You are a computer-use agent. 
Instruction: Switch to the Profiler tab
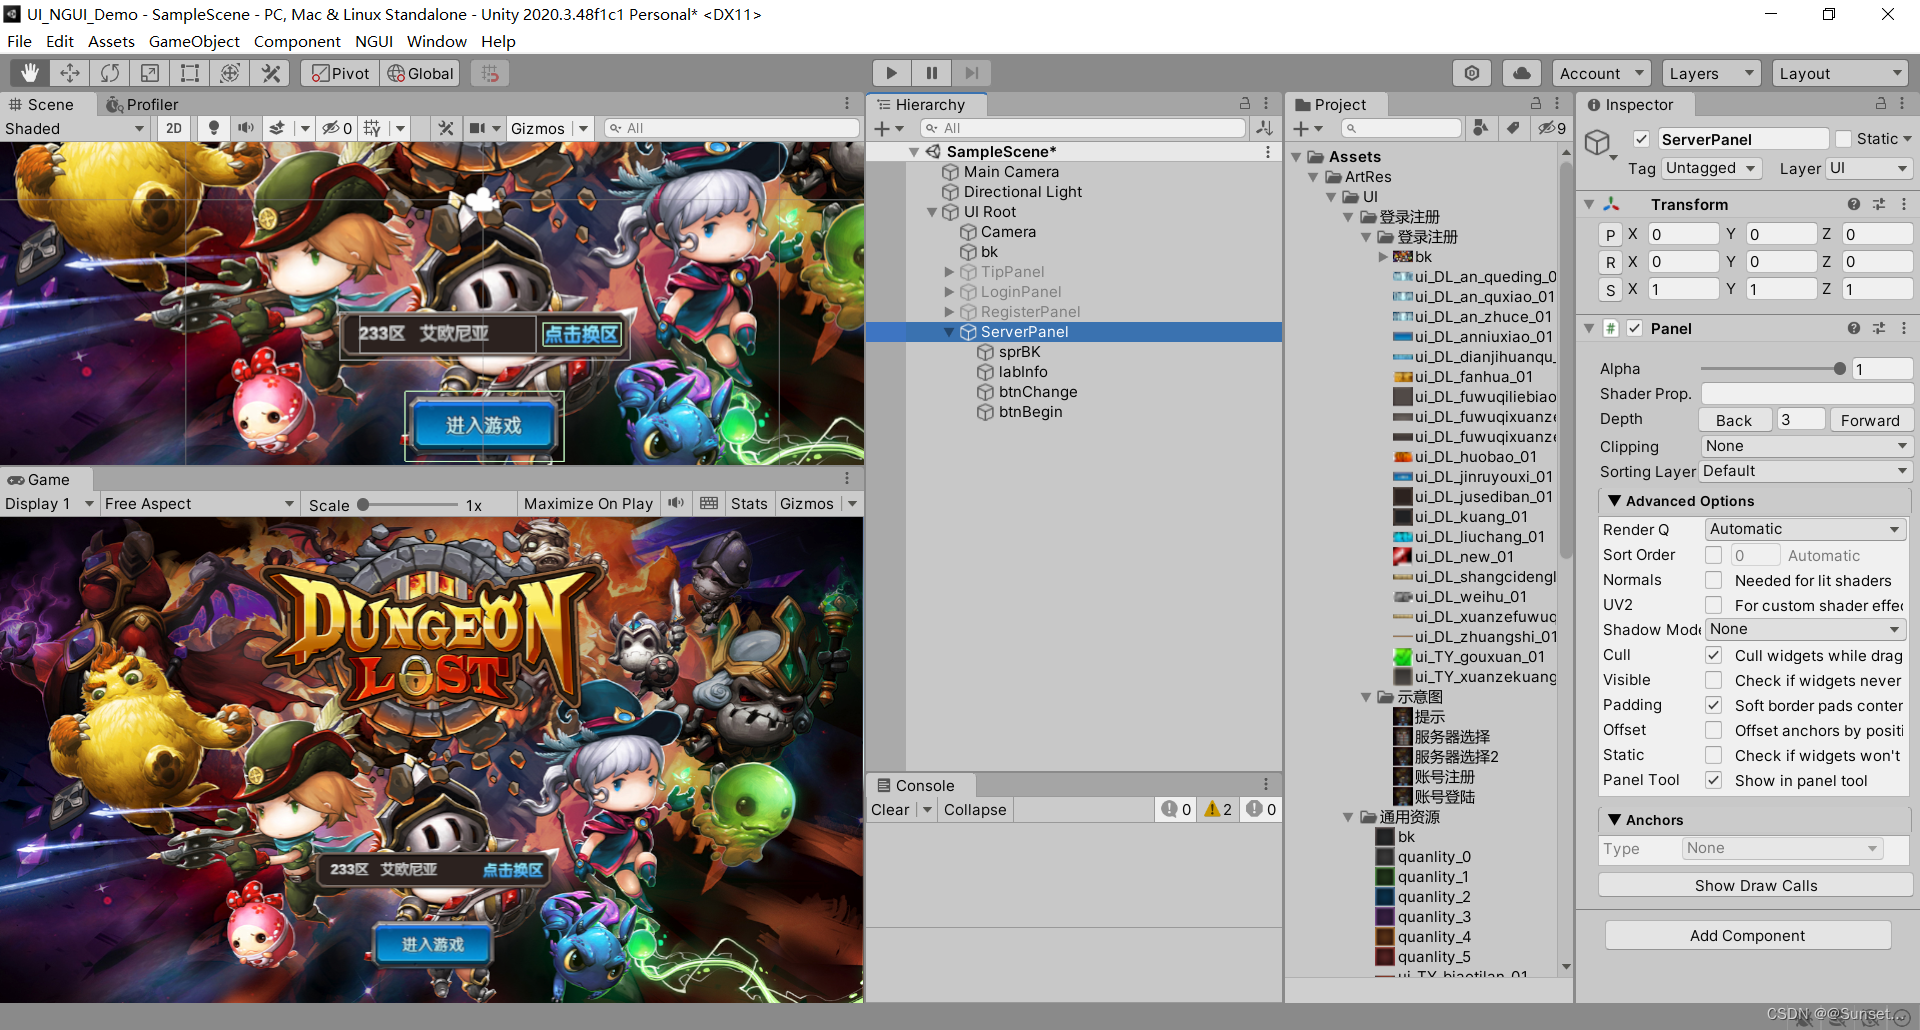(x=142, y=104)
